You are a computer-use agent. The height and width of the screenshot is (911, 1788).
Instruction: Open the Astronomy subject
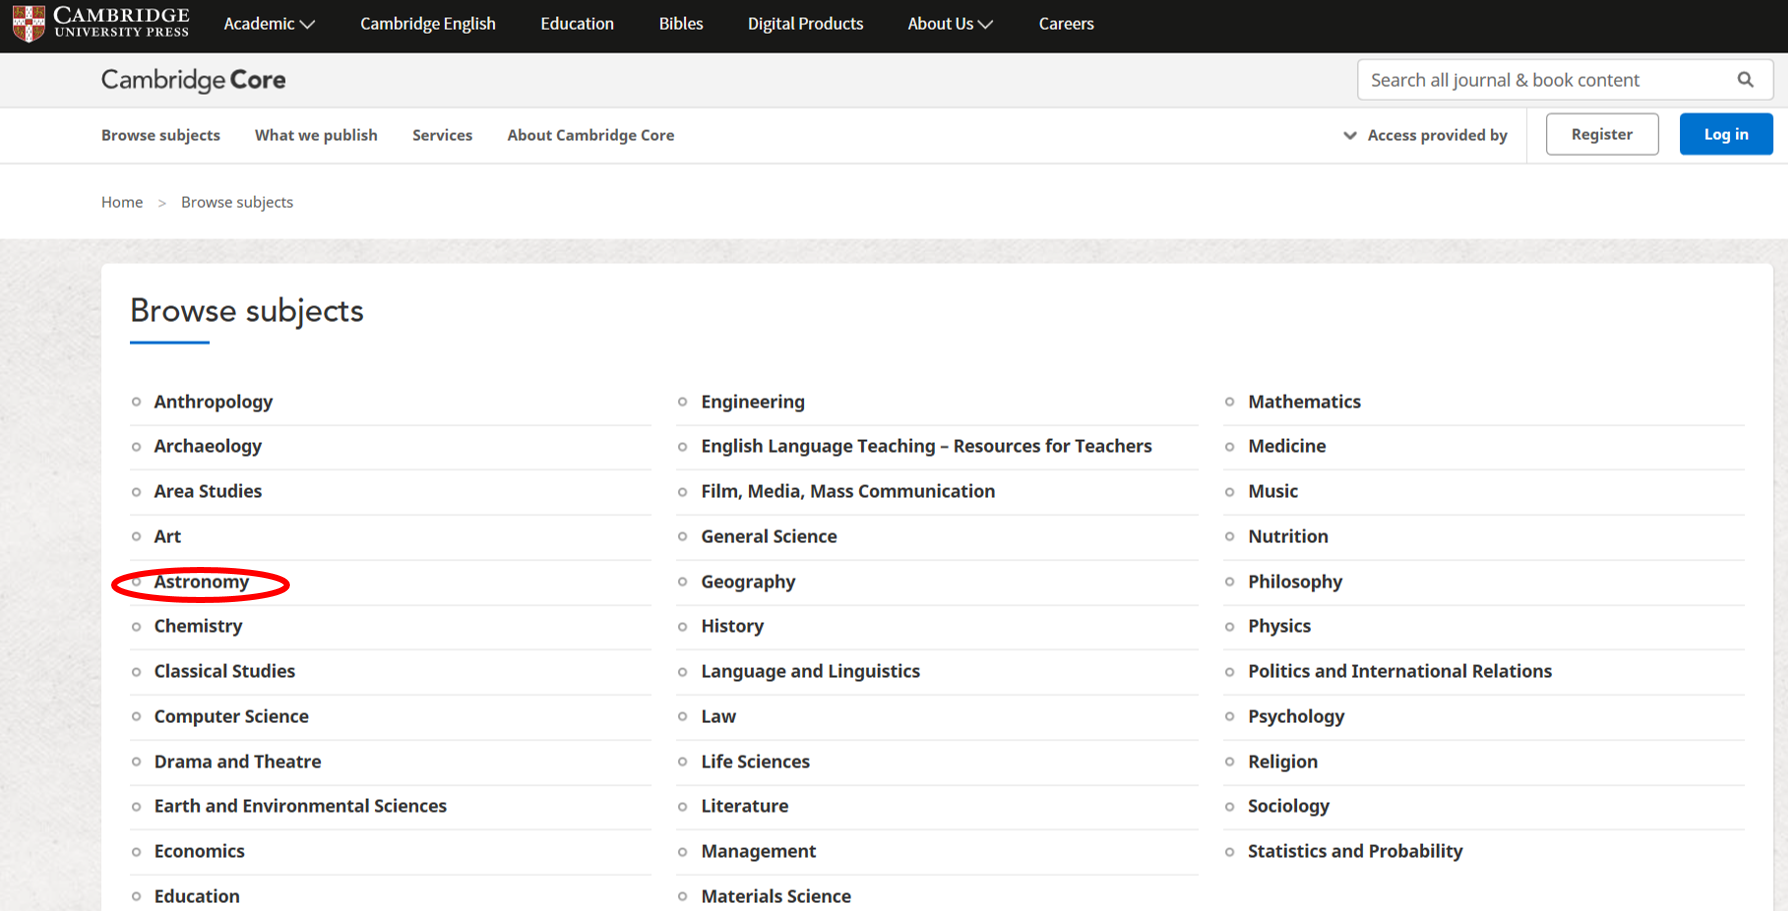[x=201, y=581]
